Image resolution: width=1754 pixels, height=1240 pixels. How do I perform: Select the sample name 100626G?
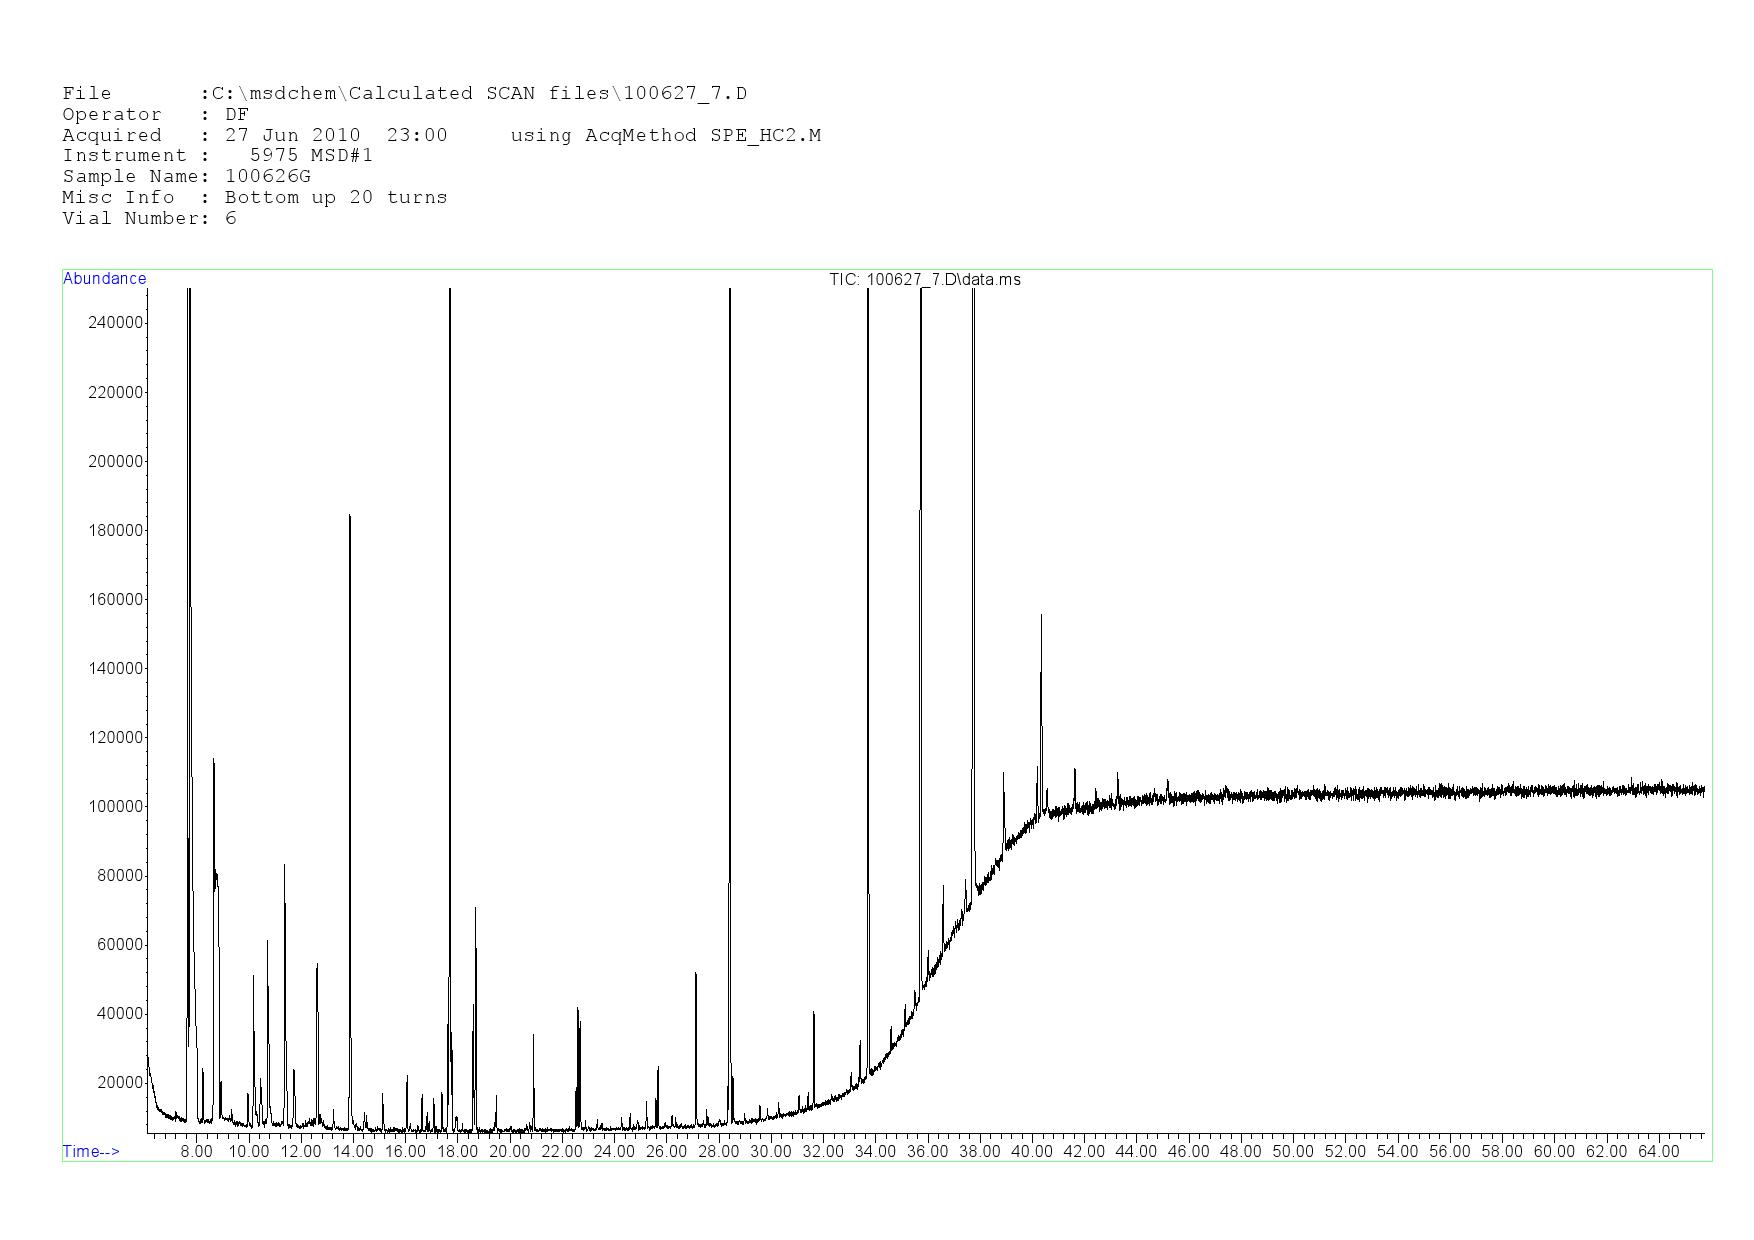click(268, 177)
